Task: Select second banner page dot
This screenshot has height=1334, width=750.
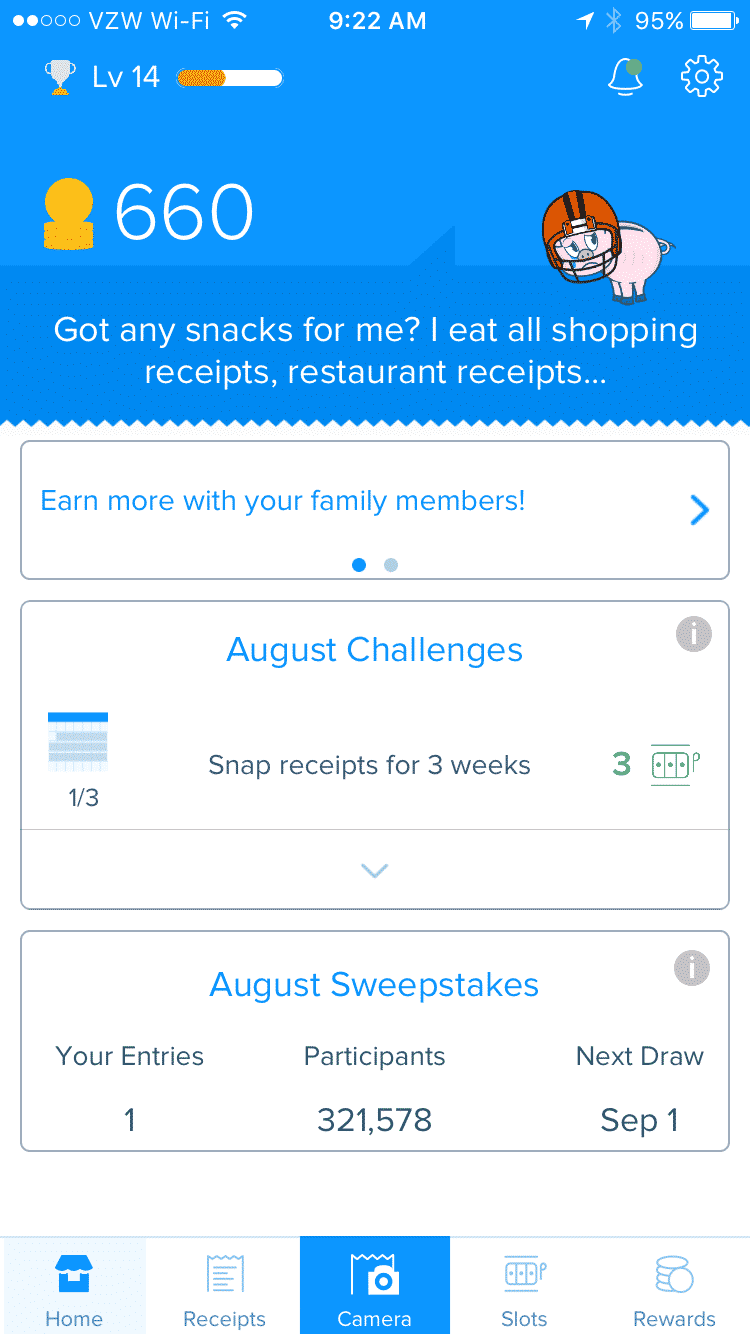Action: pos(391,565)
